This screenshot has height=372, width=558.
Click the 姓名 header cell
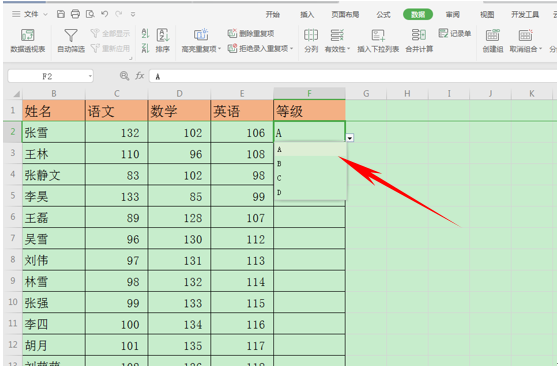click(x=54, y=111)
